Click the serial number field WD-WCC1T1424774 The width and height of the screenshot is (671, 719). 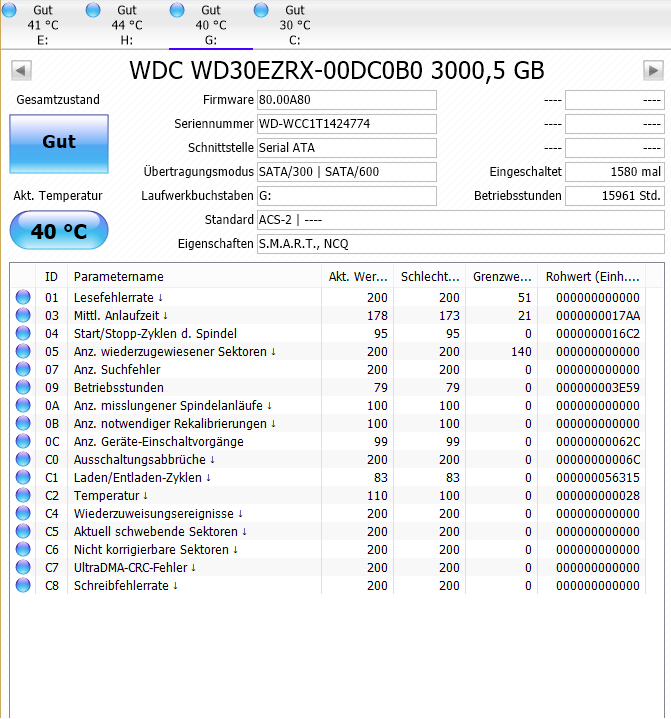click(347, 124)
